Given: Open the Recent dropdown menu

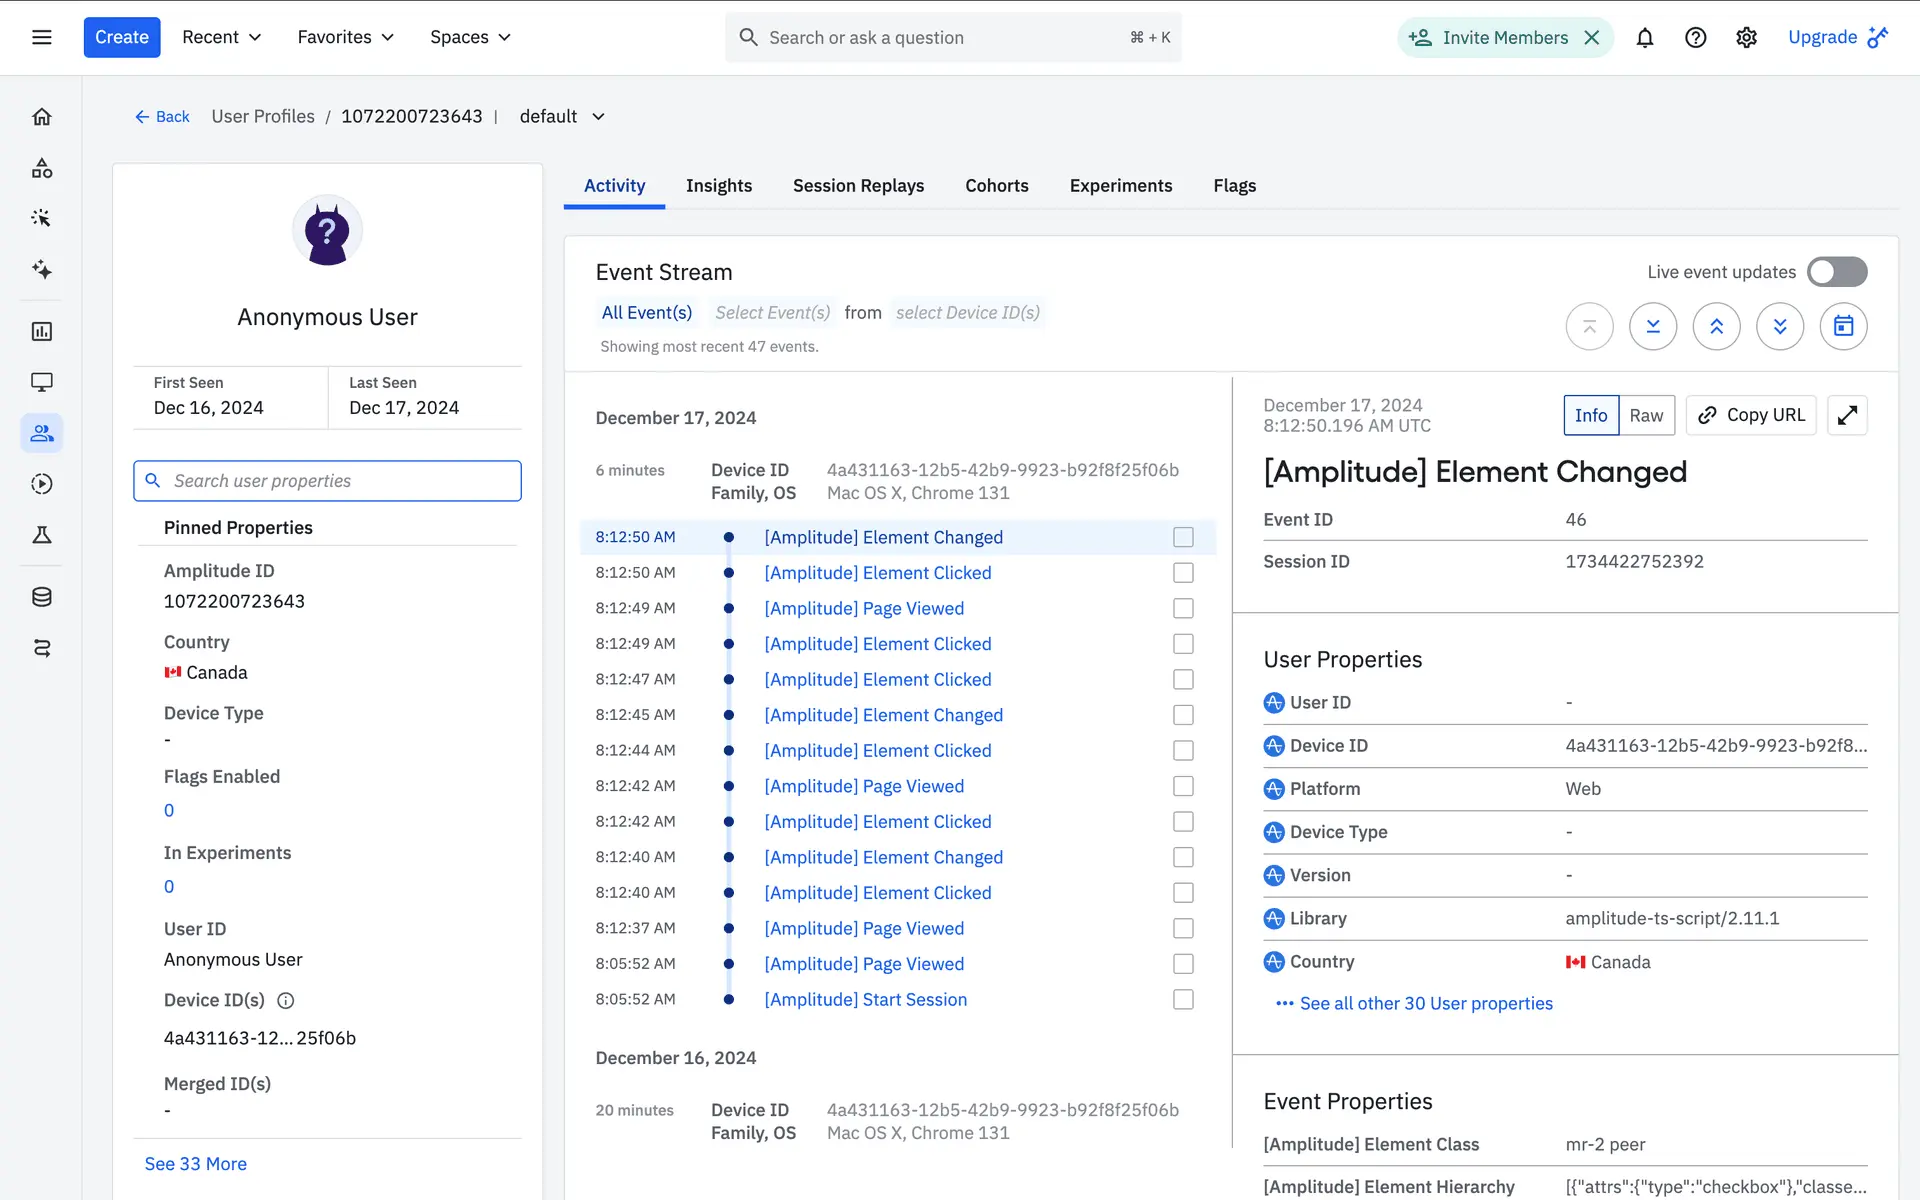Looking at the screenshot, I should (221, 37).
